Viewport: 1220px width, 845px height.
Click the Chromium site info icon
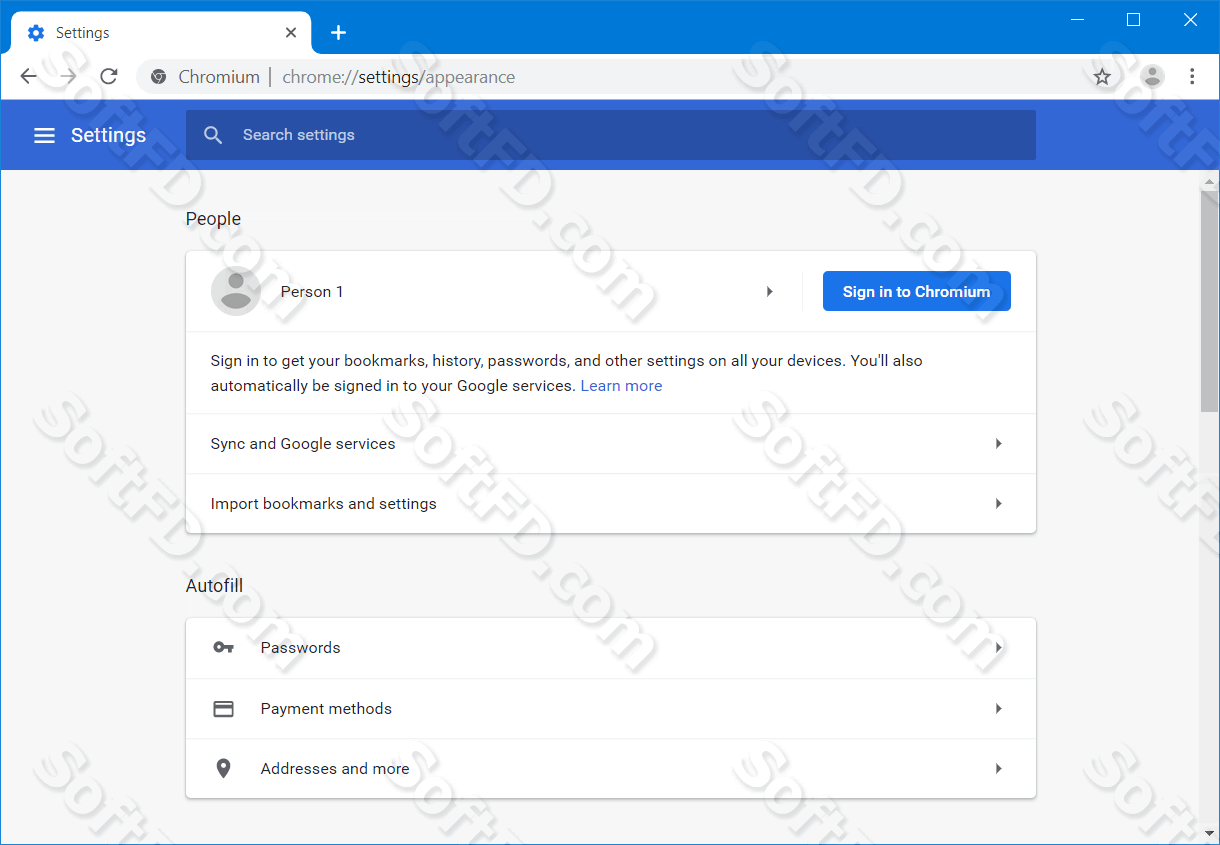point(158,77)
